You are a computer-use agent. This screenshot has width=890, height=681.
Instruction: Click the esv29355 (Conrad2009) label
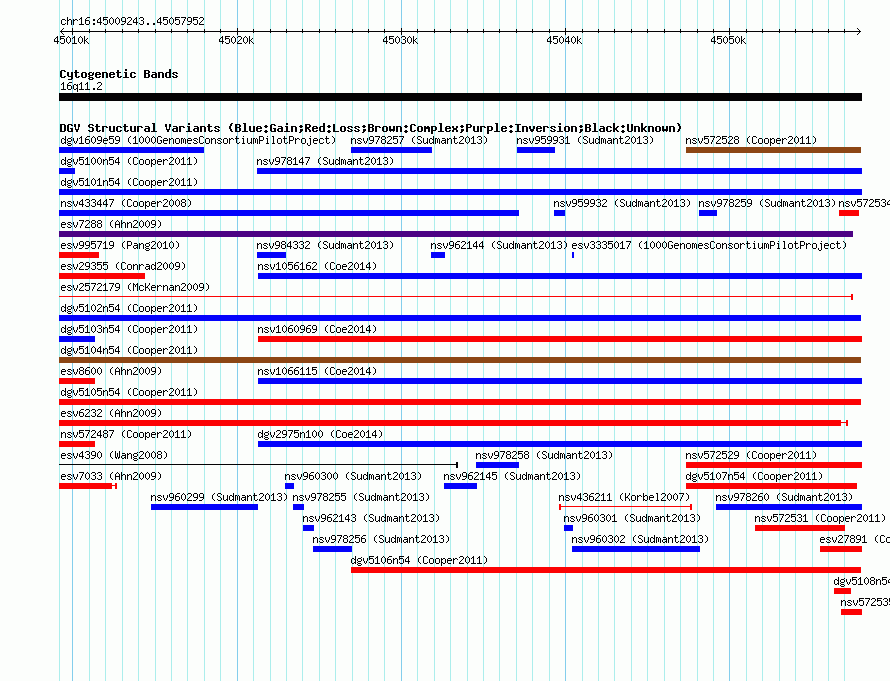[123, 266]
